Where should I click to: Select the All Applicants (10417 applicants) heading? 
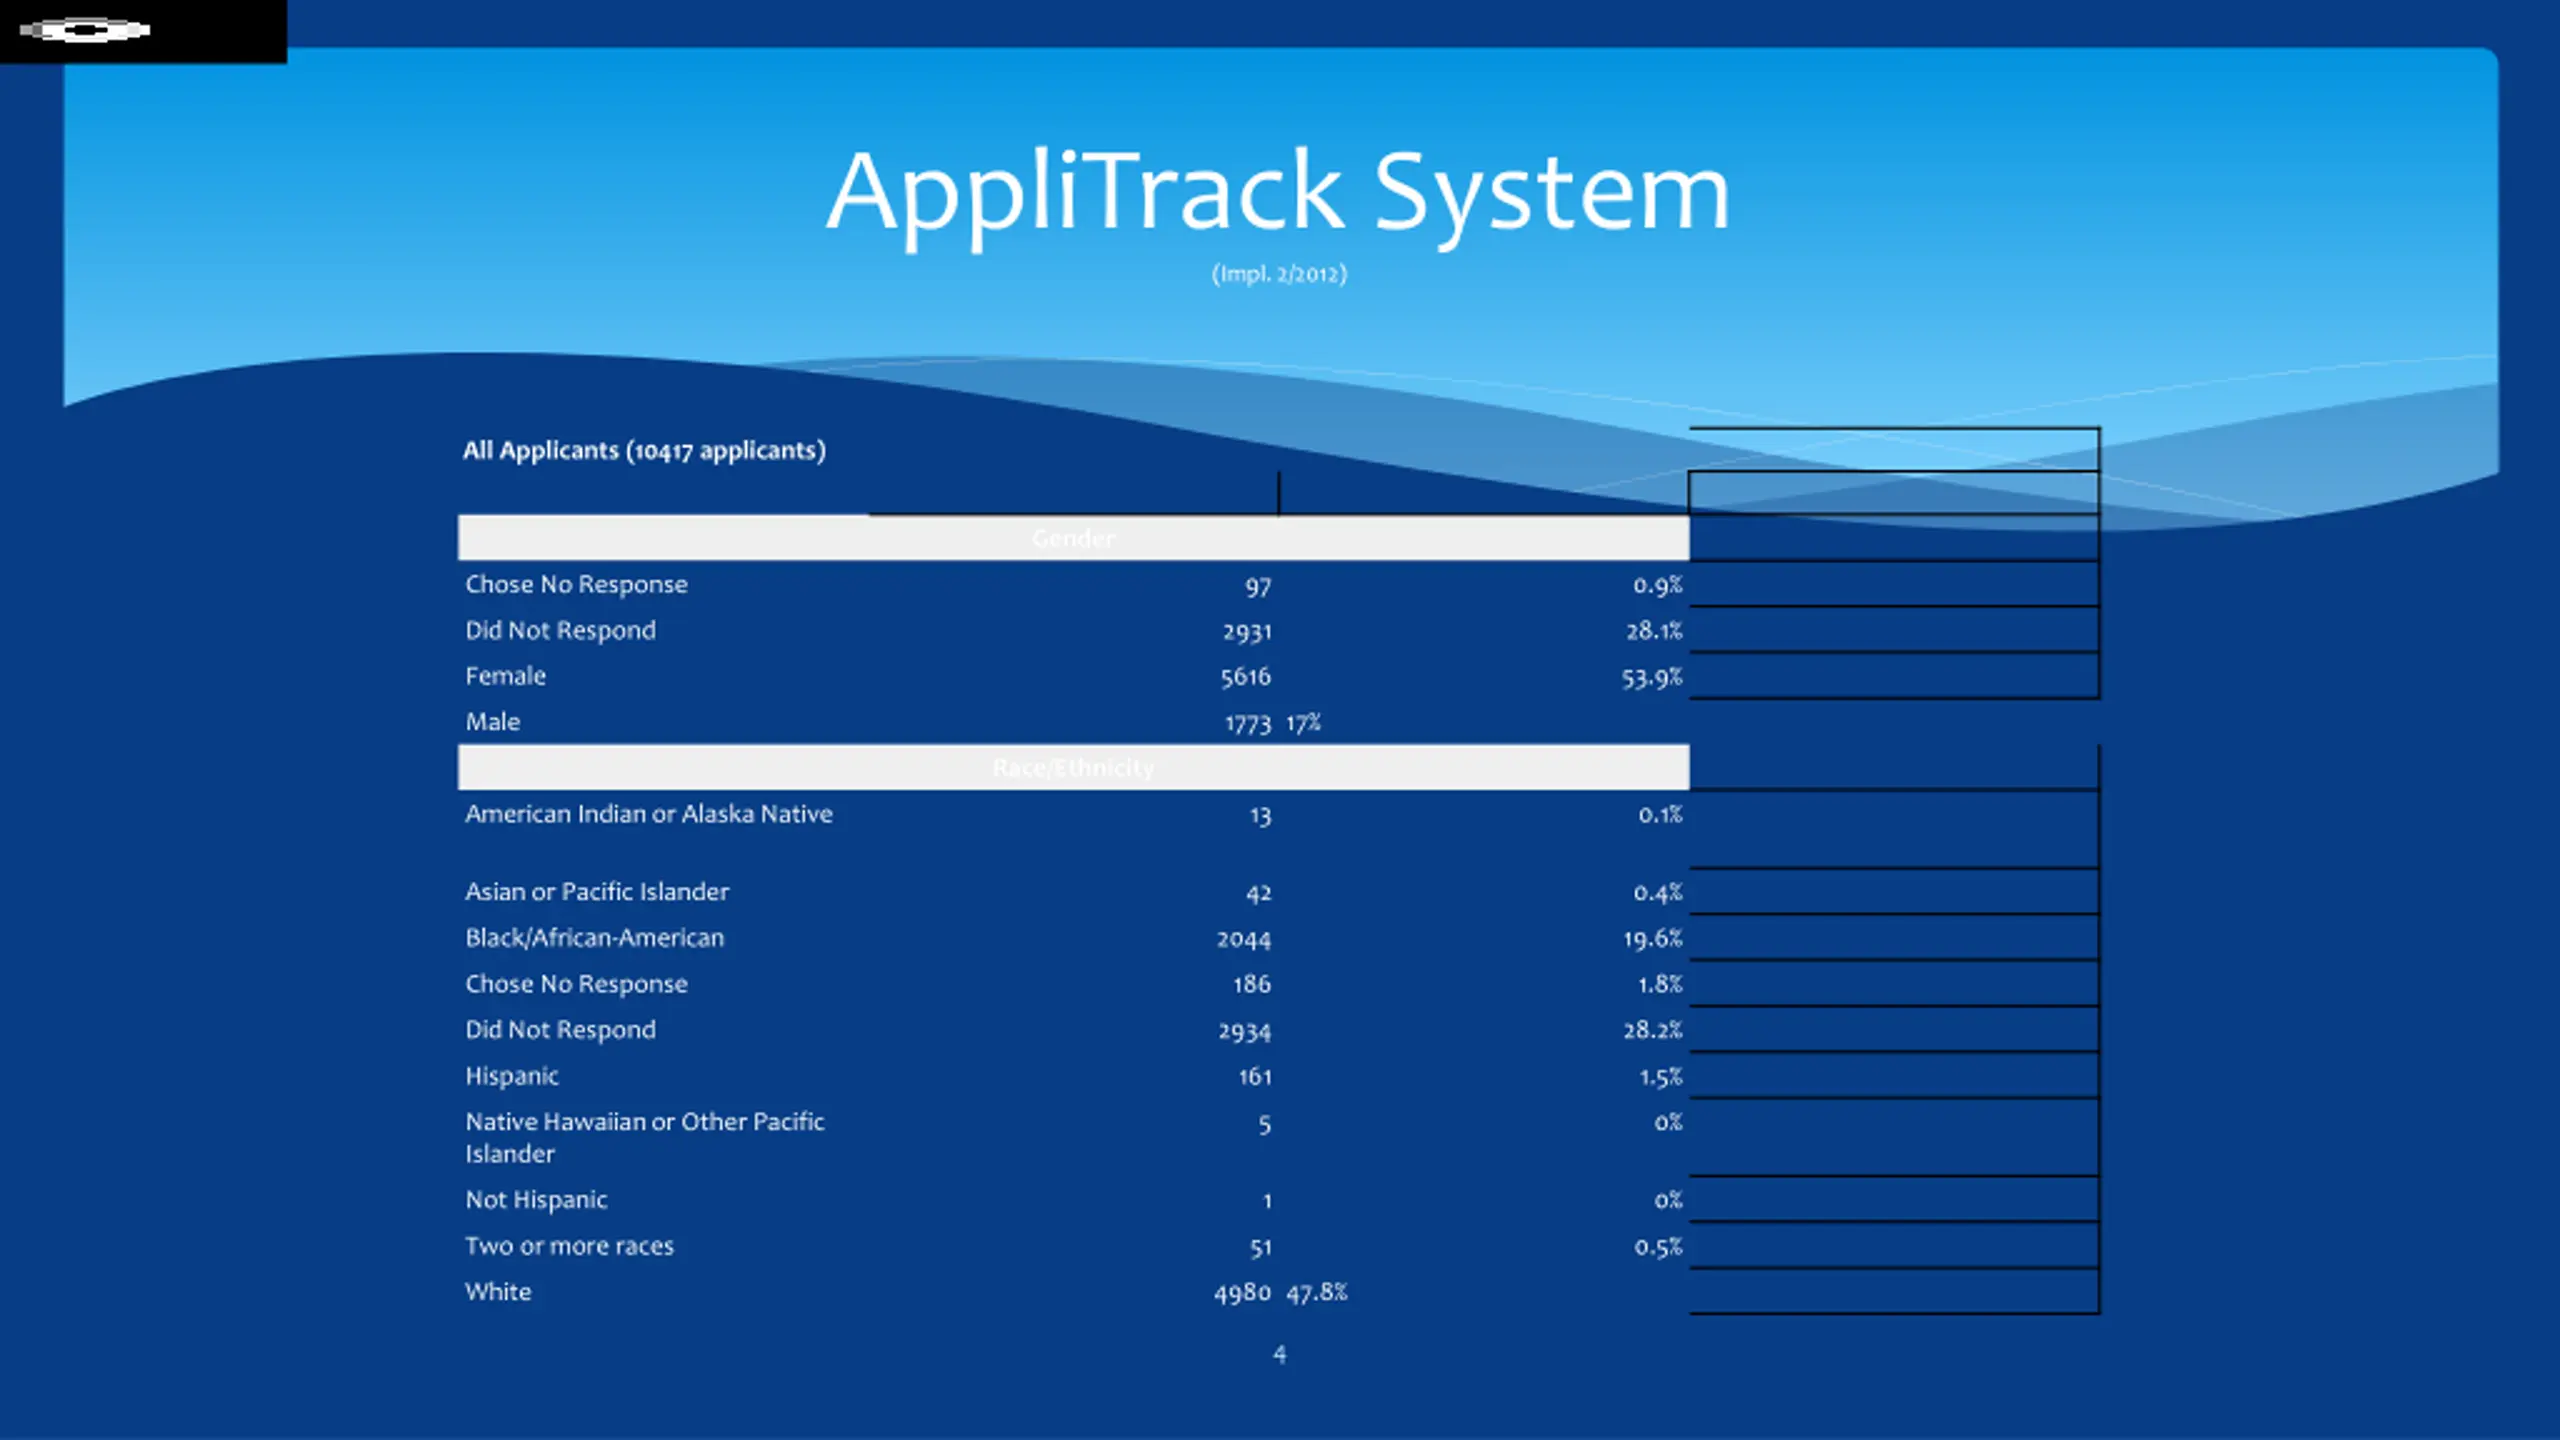click(x=644, y=451)
